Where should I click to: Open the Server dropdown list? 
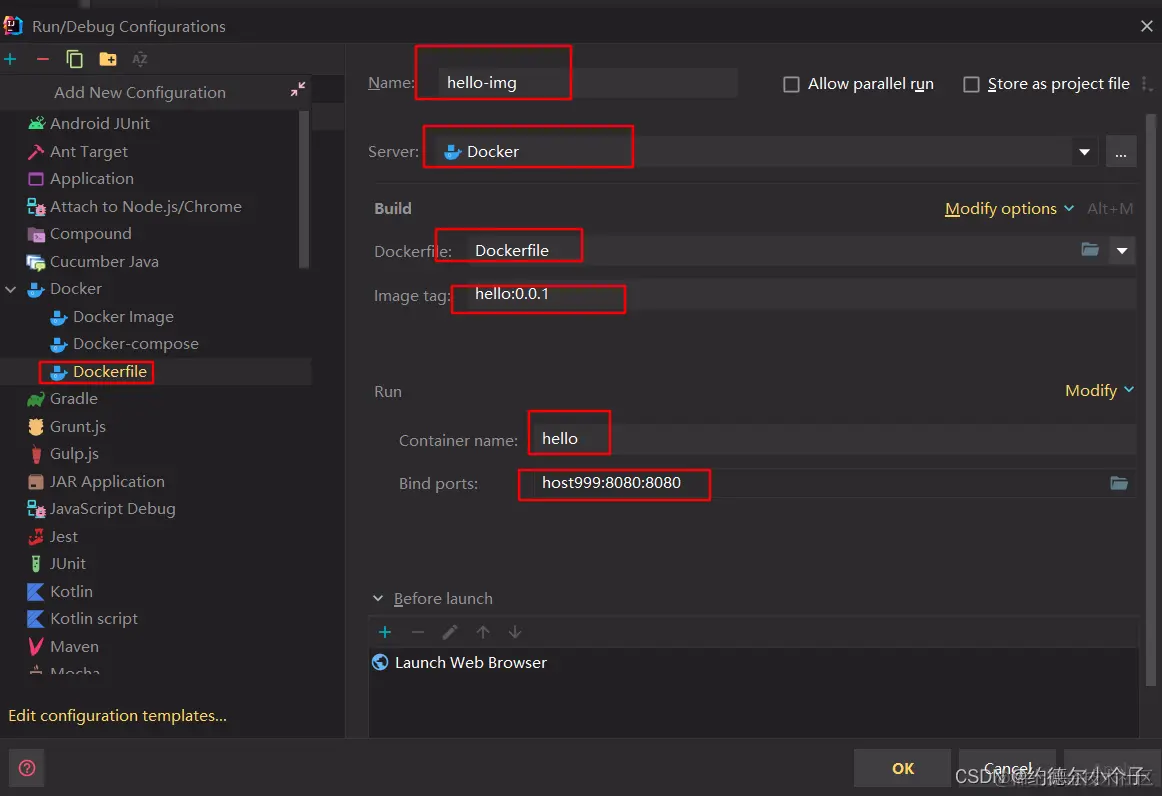[1084, 152]
